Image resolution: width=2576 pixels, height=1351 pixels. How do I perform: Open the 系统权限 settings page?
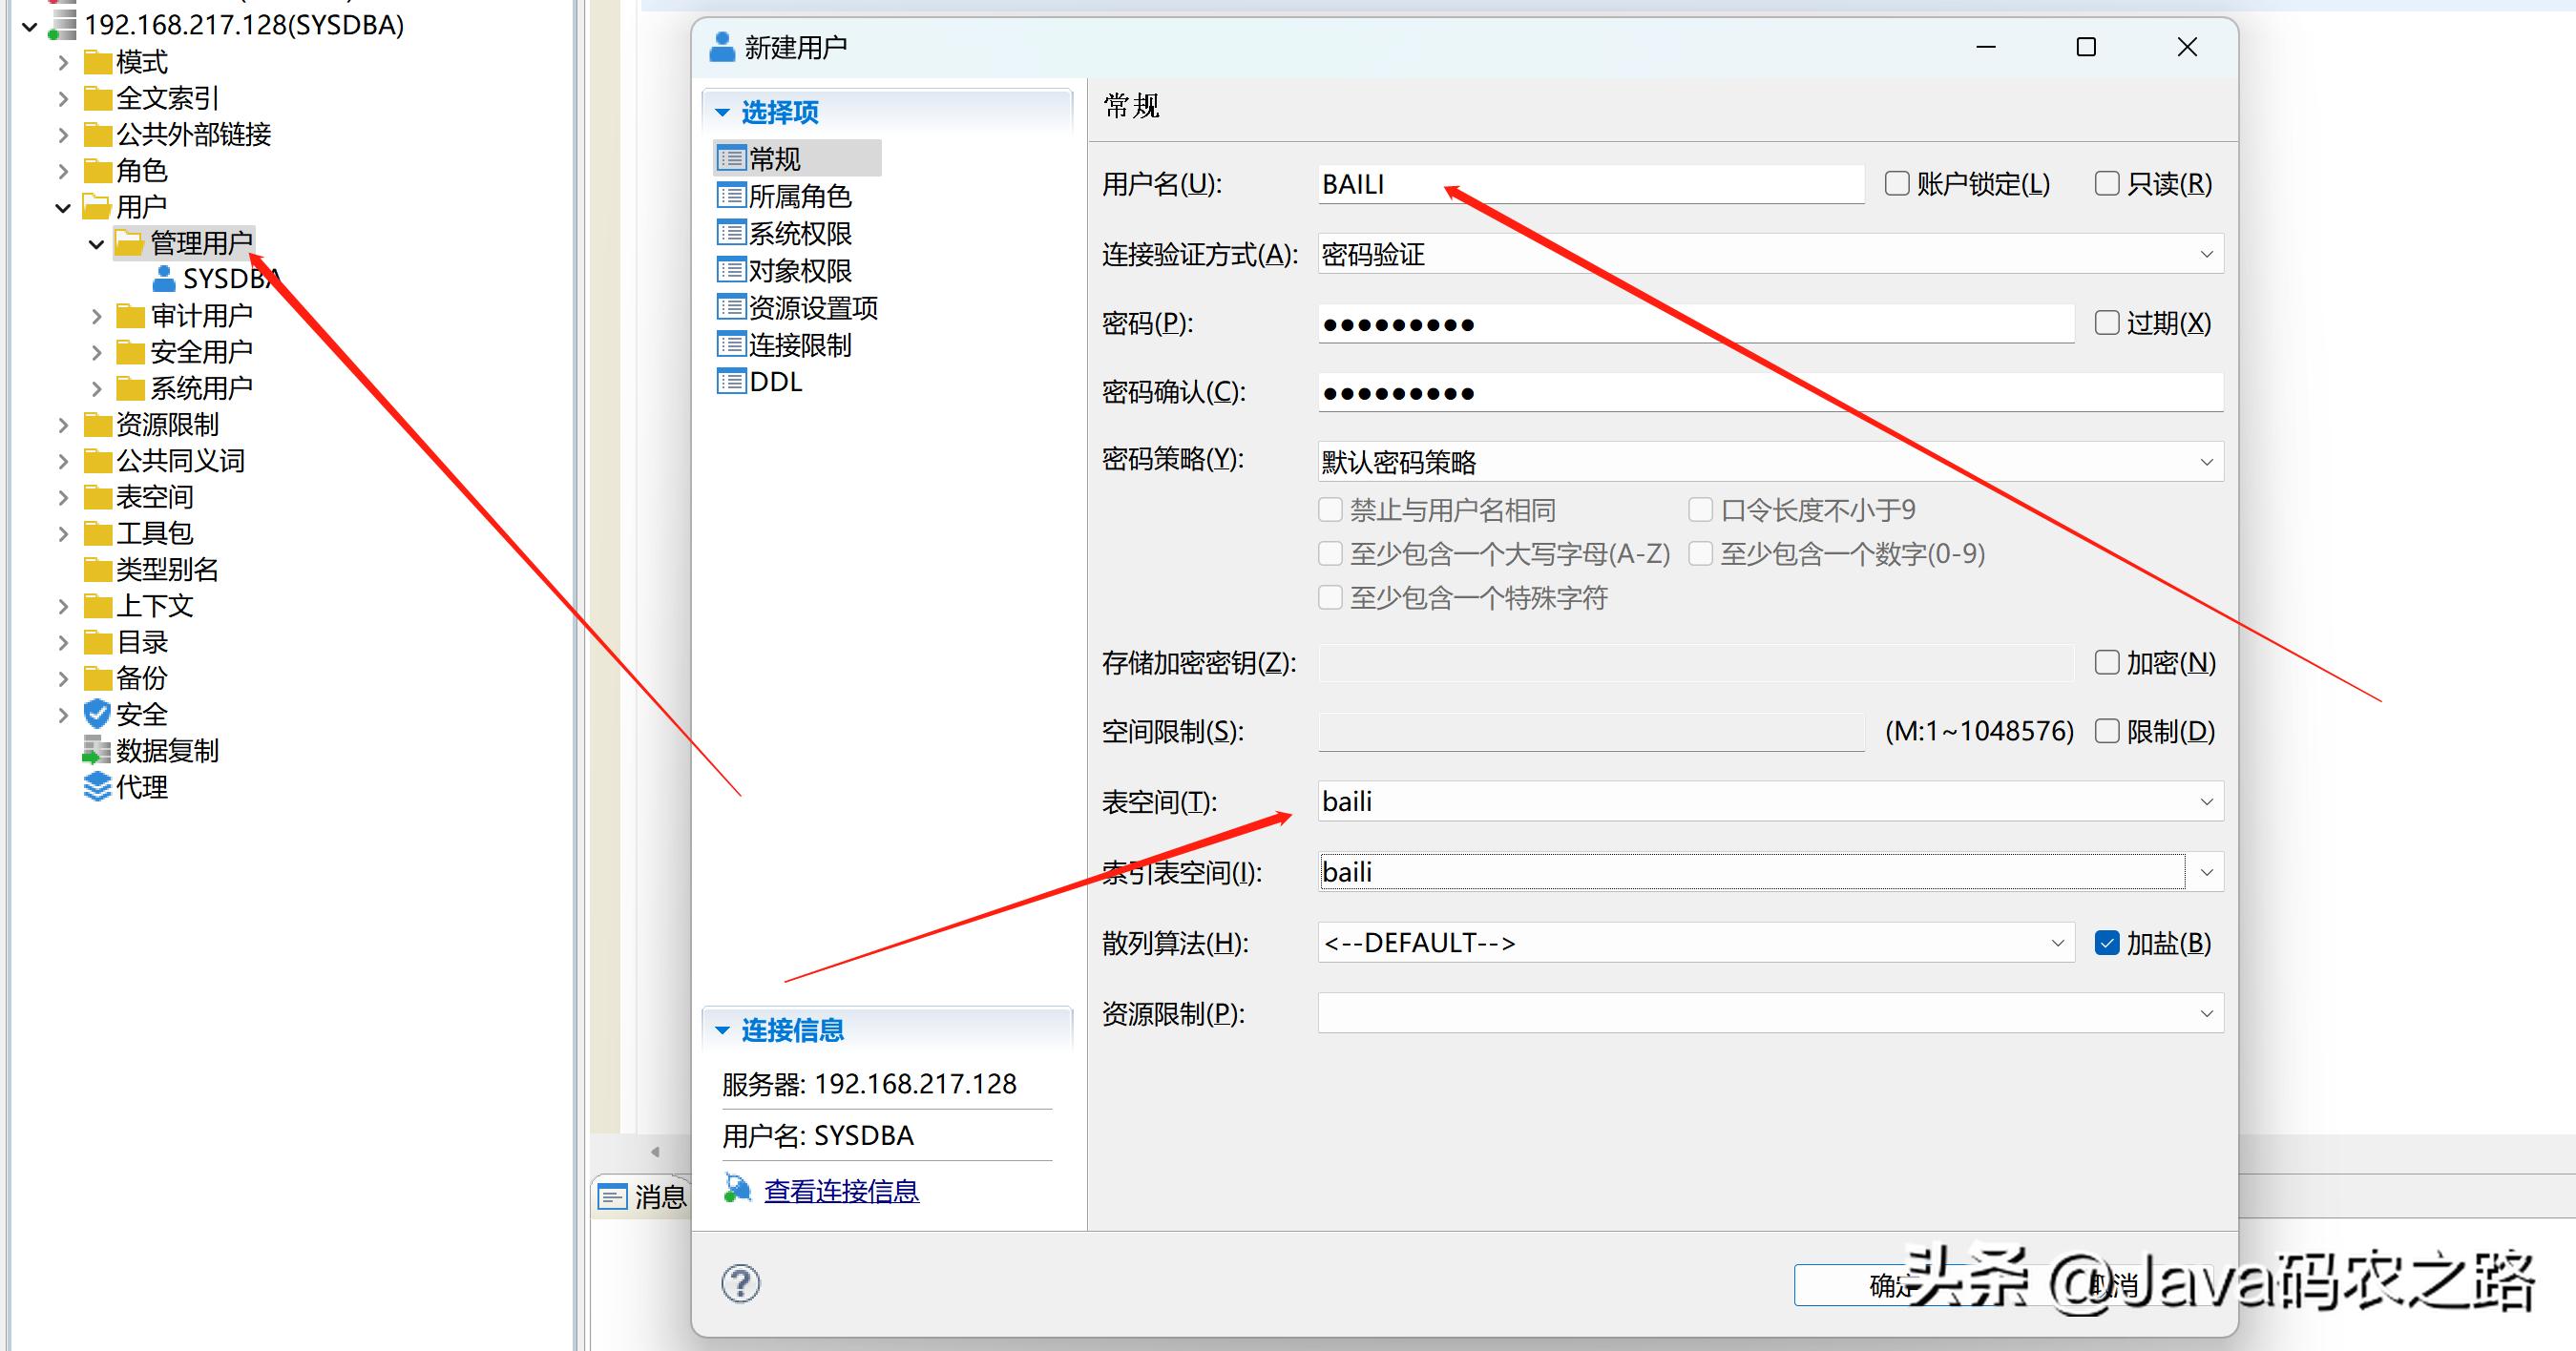[x=798, y=232]
